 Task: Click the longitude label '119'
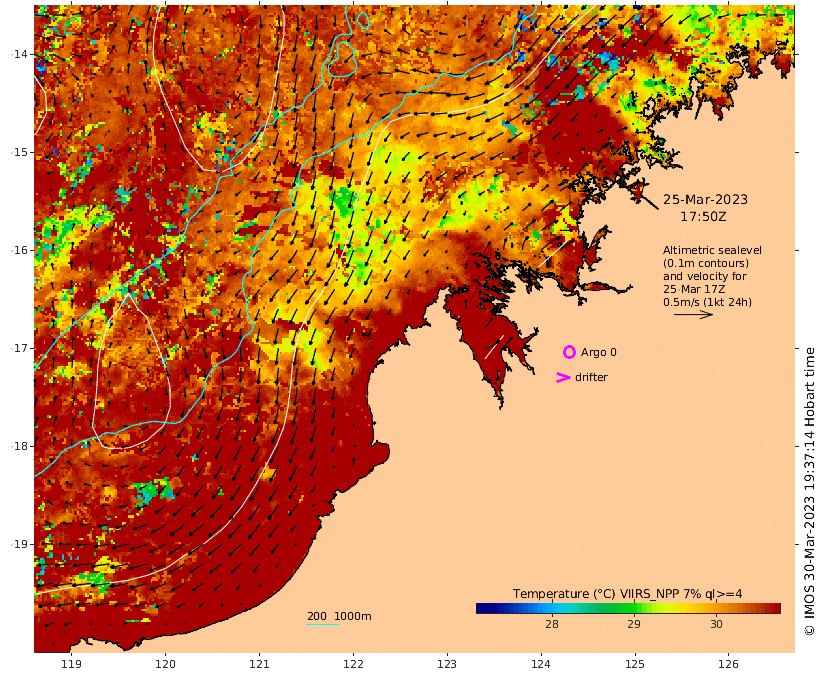72,664
